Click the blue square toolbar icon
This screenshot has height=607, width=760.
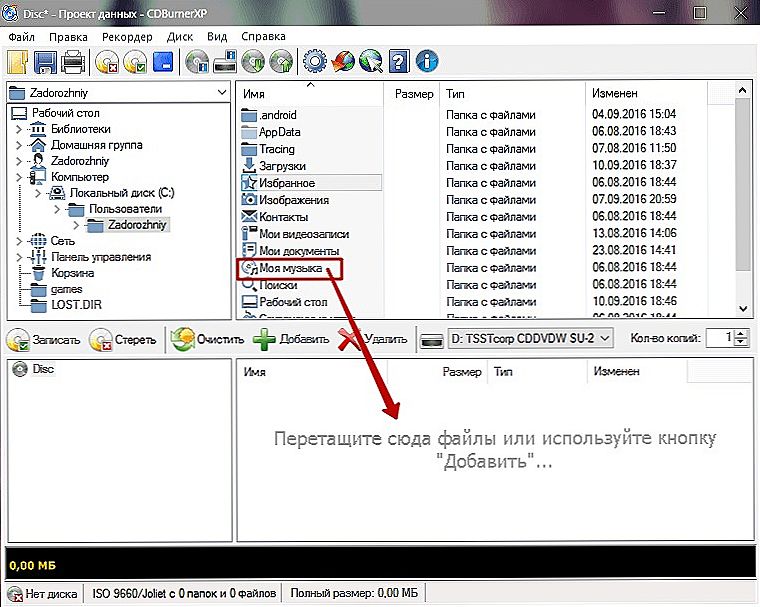[163, 62]
